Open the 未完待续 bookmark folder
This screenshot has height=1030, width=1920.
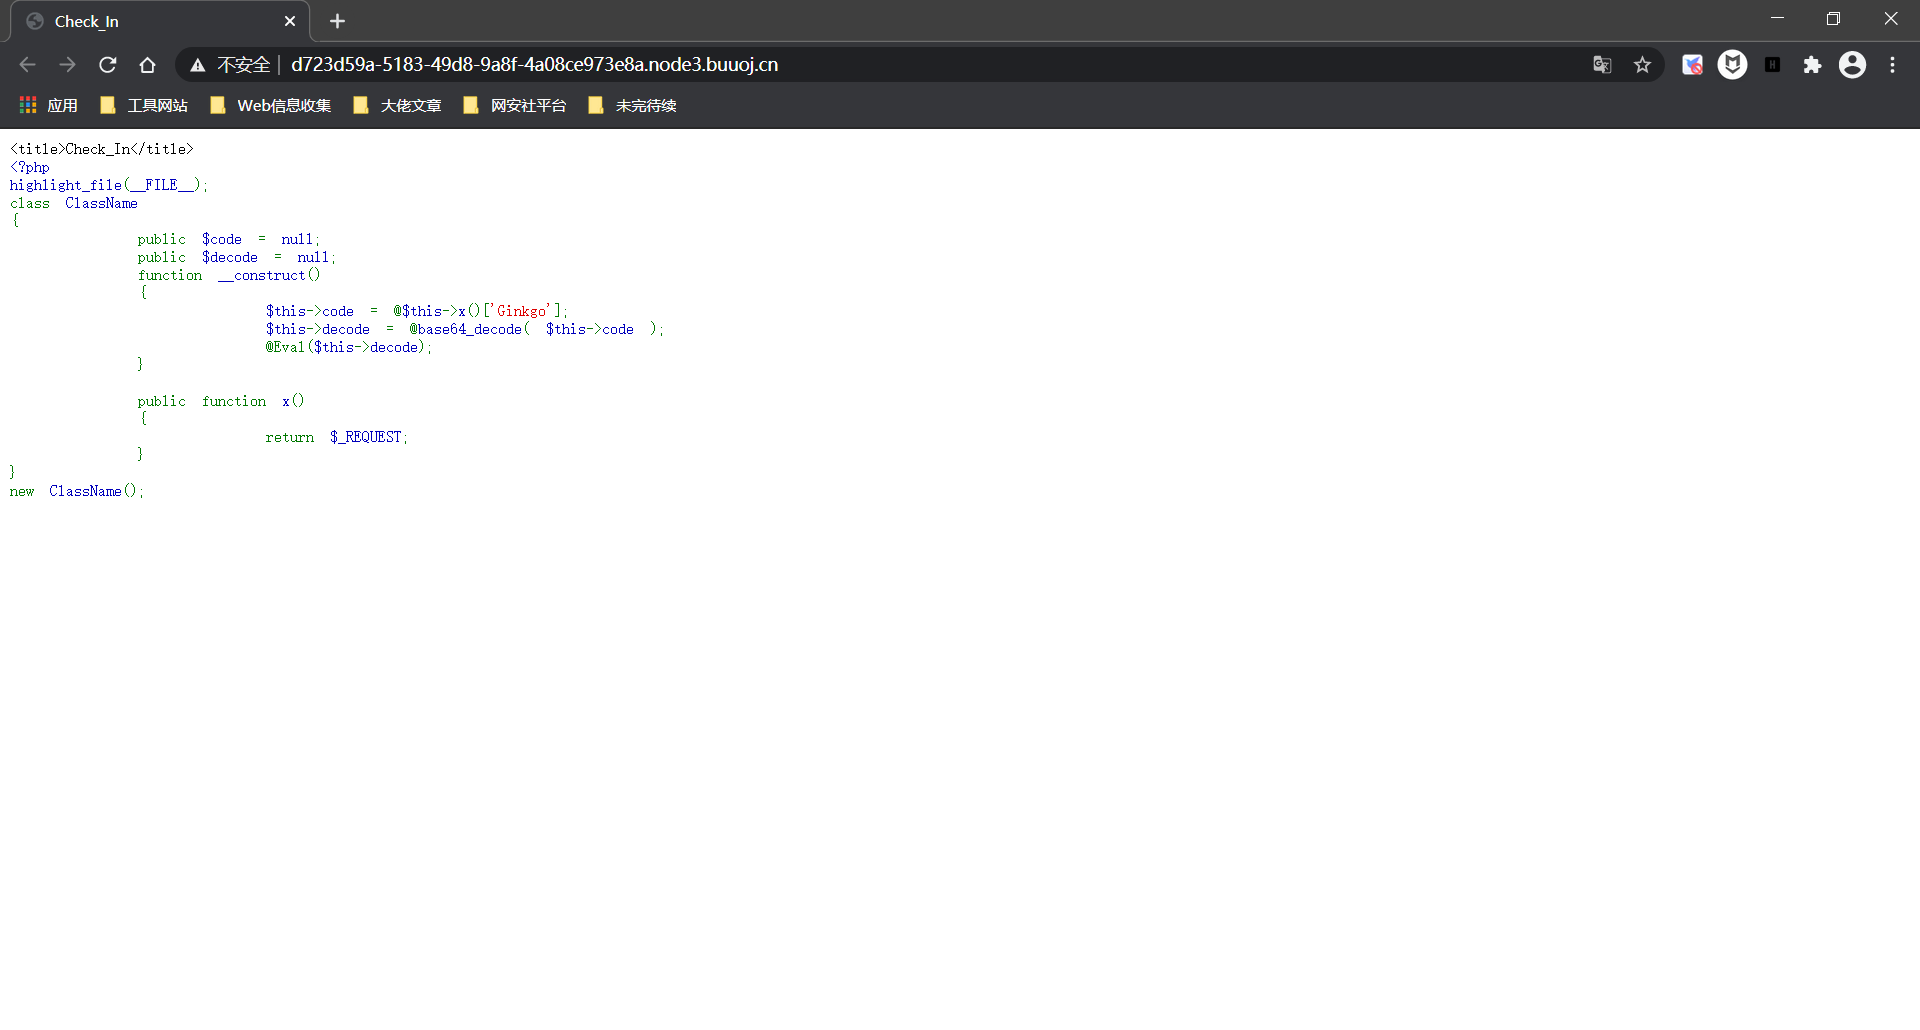point(632,105)
